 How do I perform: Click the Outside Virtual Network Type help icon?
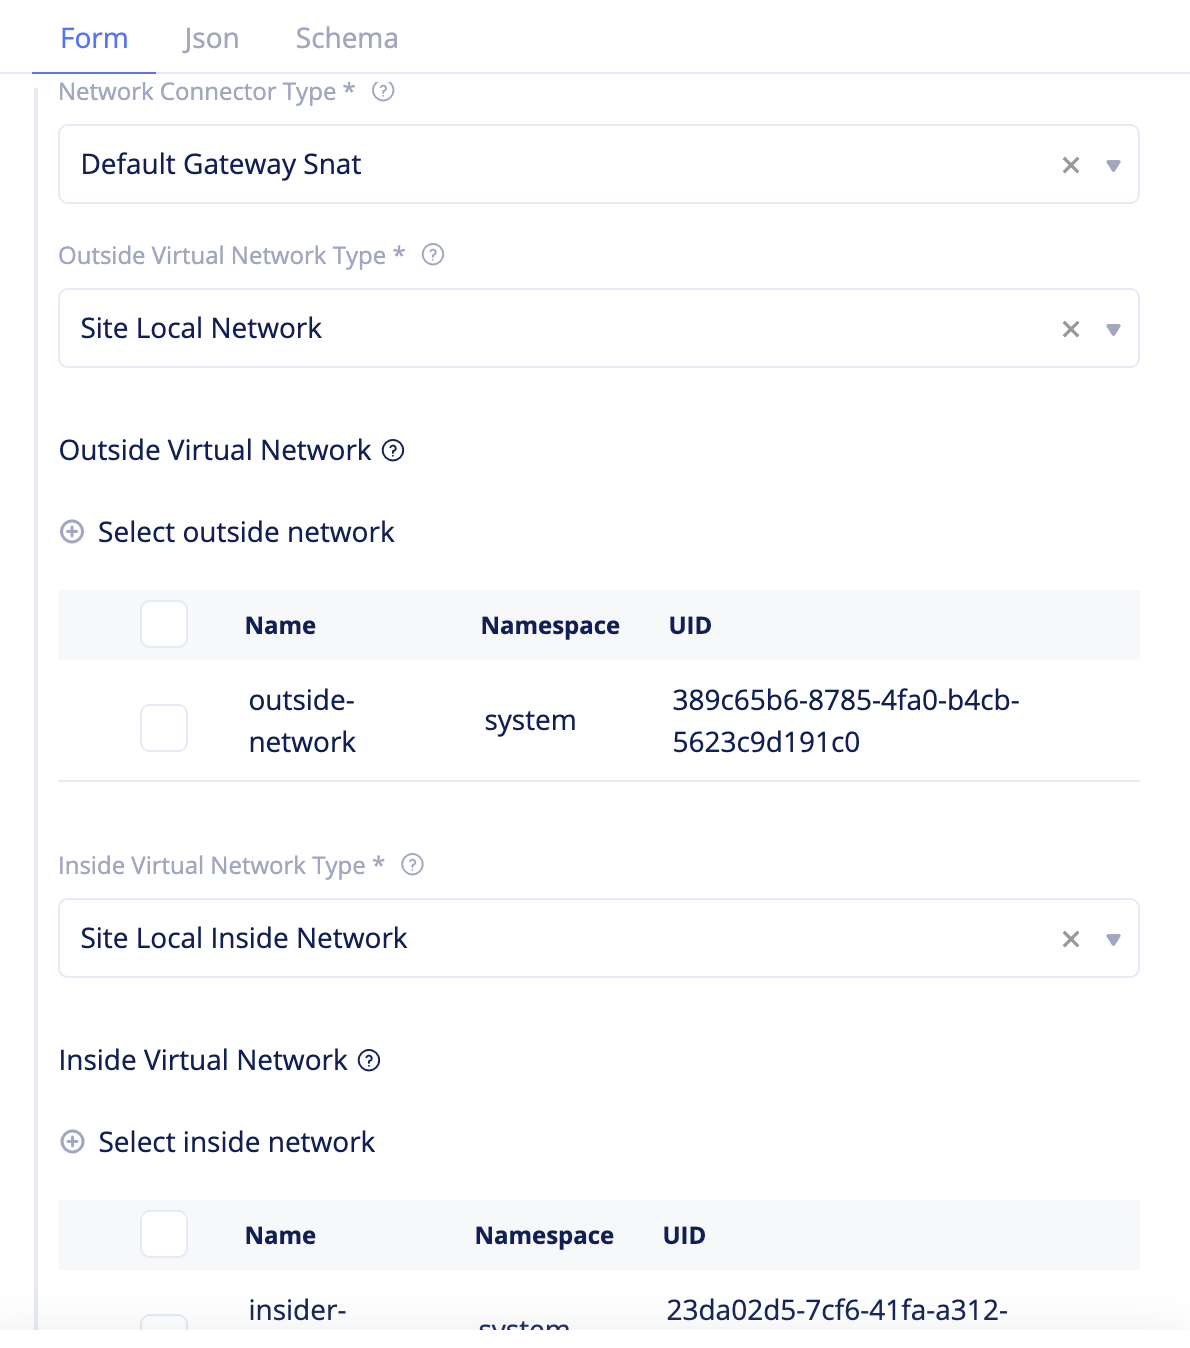click(433, 255)
